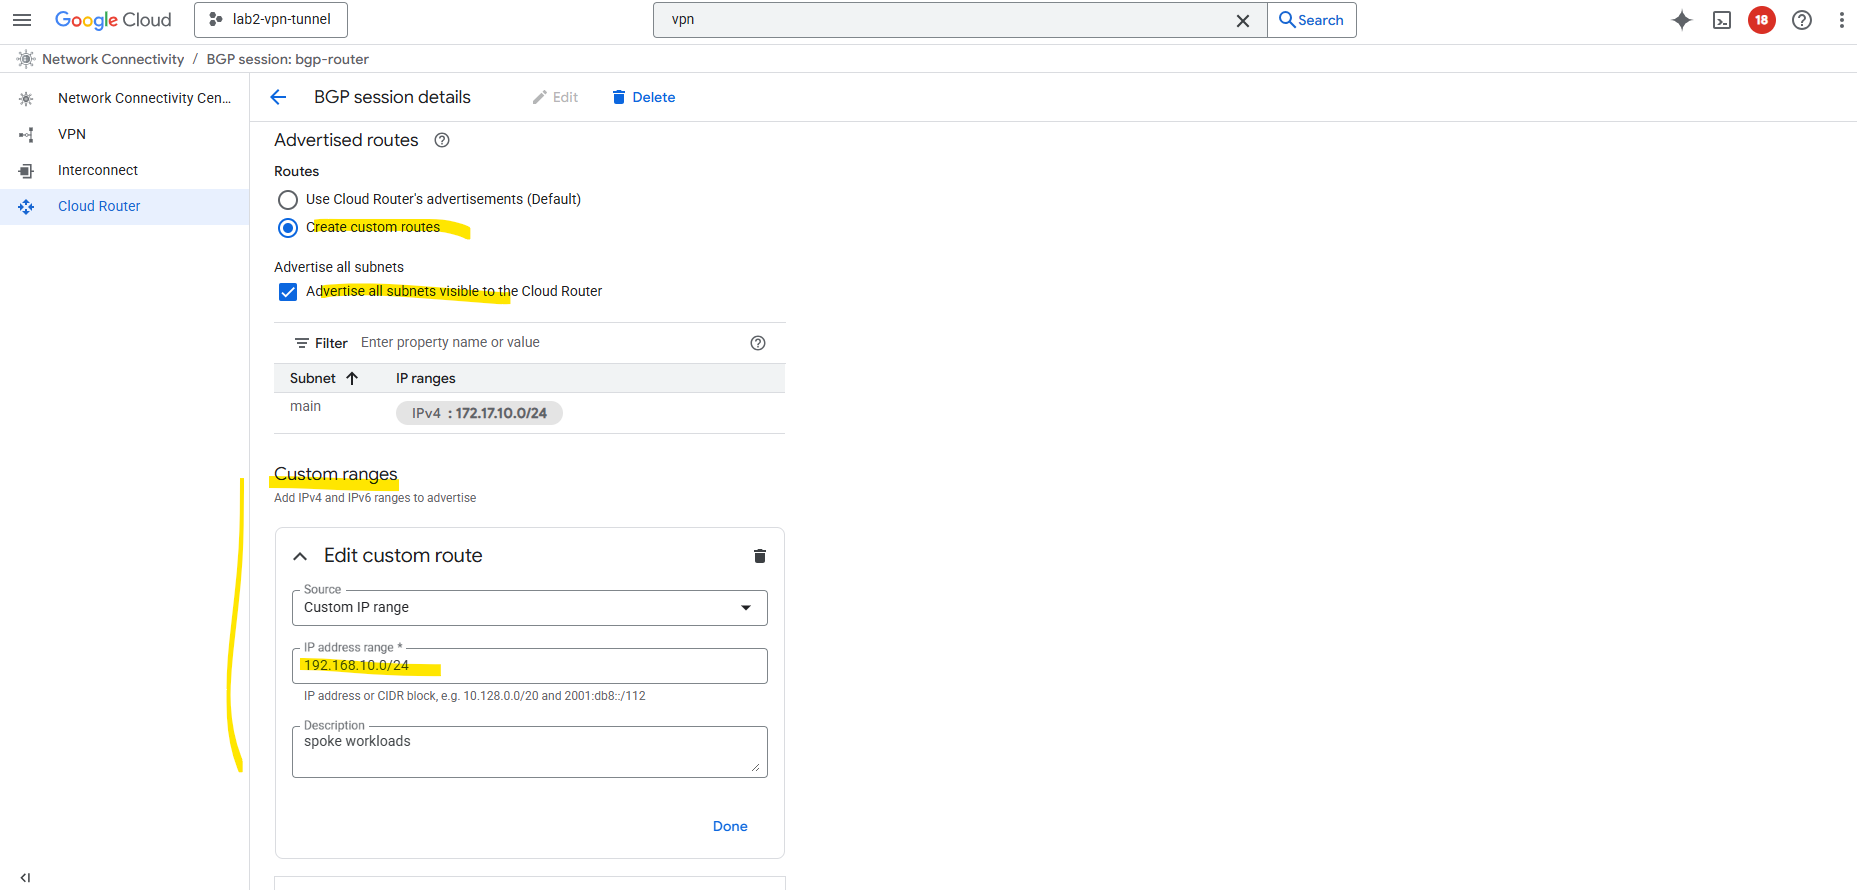Click the back arrow next to BGP session details
1857x890 pixels.
point(279,97)
